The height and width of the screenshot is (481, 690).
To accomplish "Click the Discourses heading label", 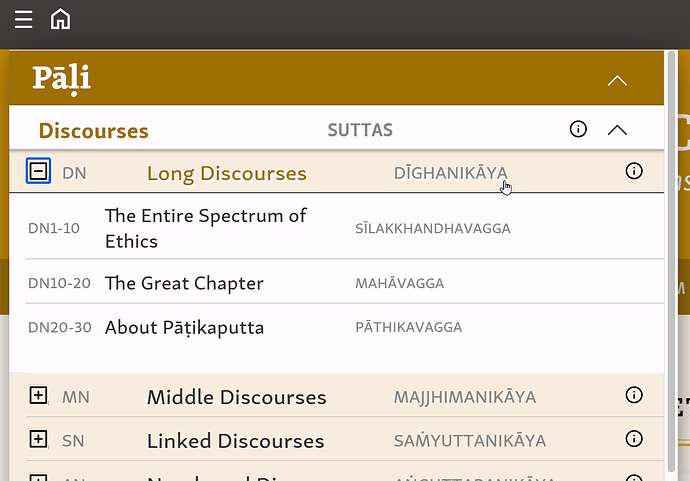I will coord(94,131).
